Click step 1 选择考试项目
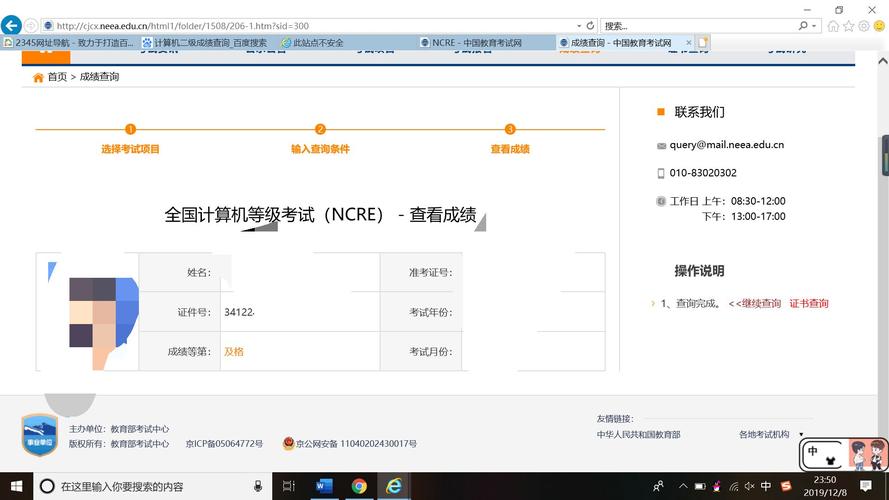The image size is (889, 500). coord(130,140)
